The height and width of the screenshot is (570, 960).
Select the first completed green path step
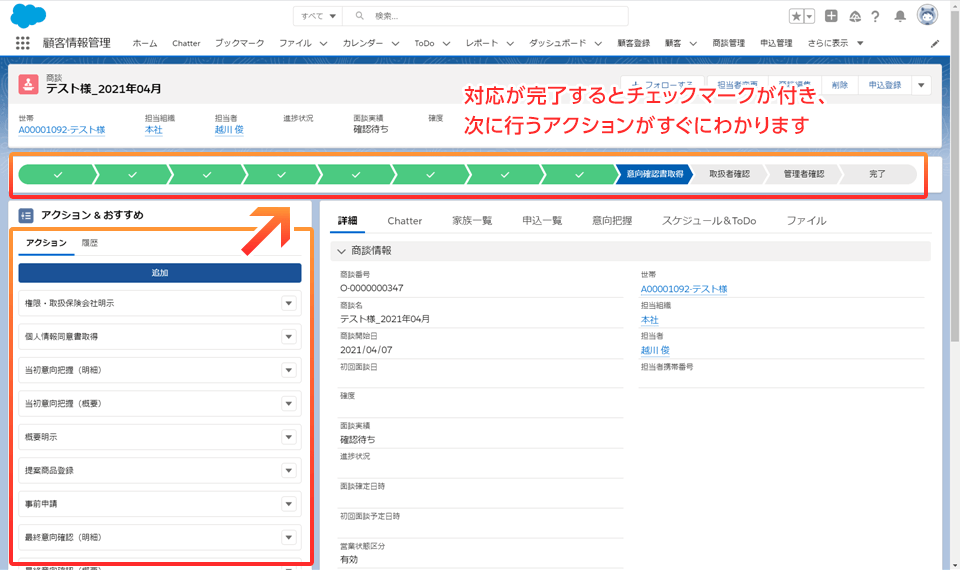[x=57, y=174]
